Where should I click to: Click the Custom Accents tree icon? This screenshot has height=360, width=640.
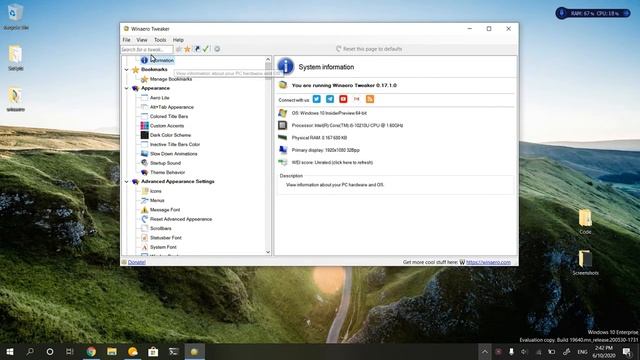[144, 126]
